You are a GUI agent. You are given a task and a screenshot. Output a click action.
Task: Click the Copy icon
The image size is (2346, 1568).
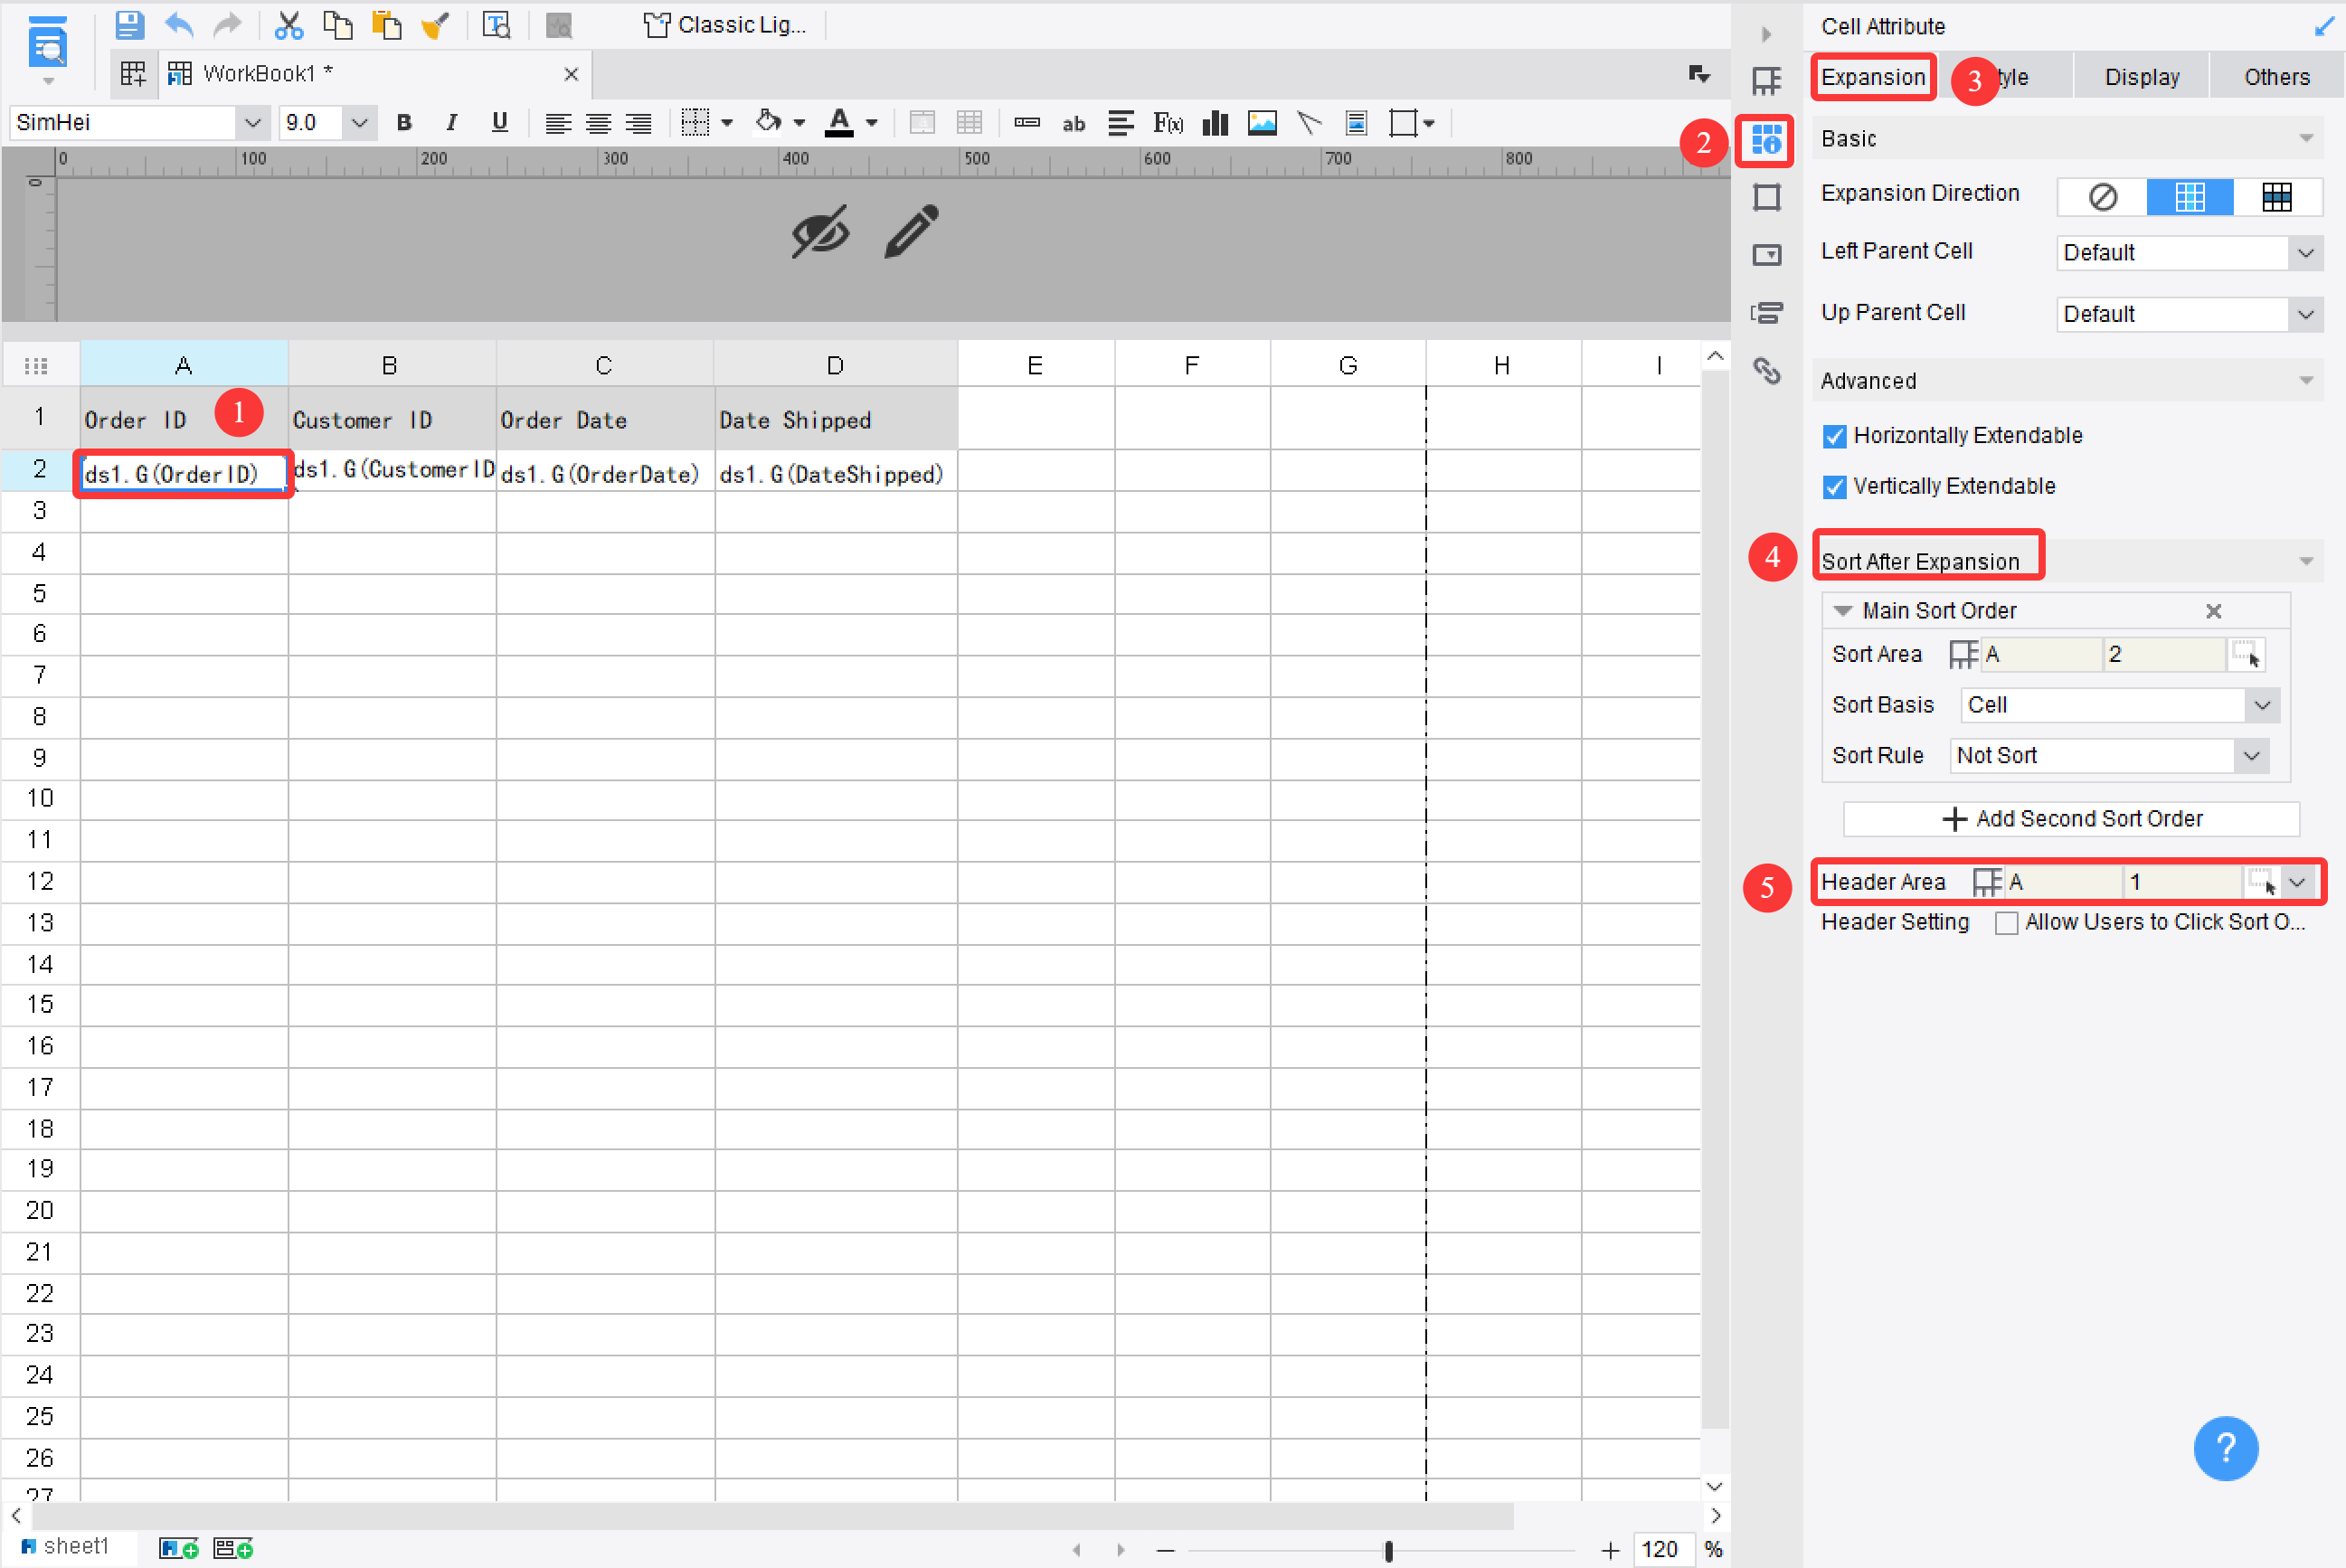point(338,24)
